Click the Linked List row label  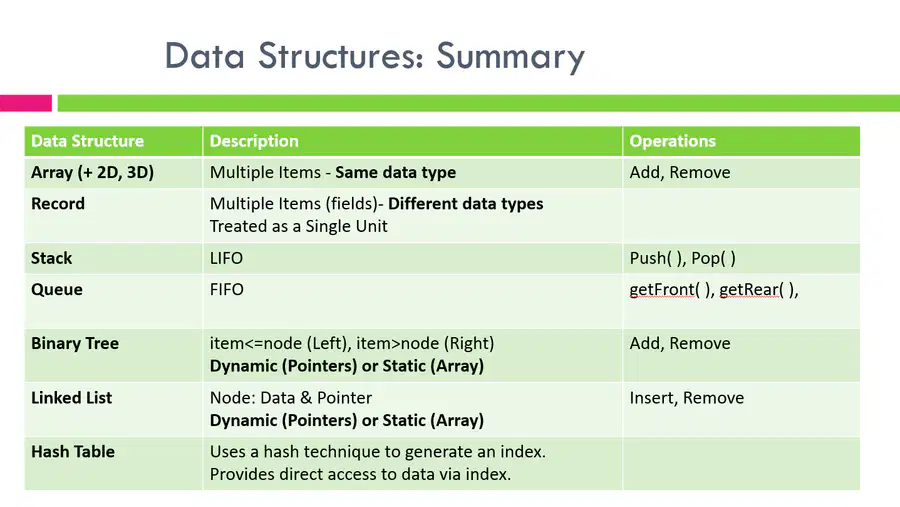pyautogui.click(x=72, y=398)
